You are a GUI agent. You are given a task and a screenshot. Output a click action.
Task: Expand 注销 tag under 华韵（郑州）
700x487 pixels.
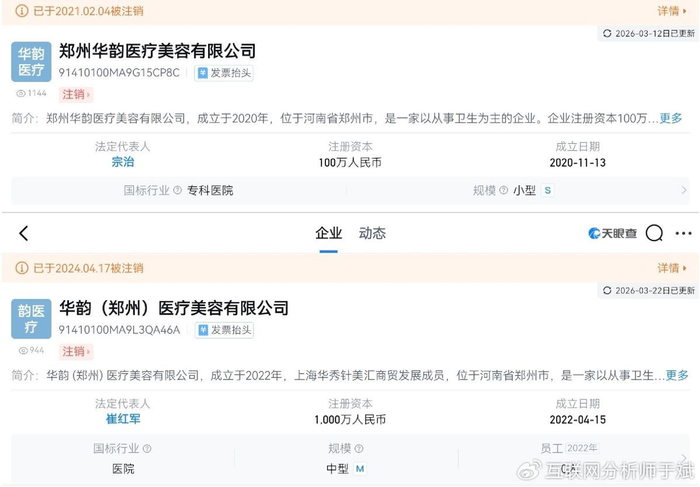(76, 351)
